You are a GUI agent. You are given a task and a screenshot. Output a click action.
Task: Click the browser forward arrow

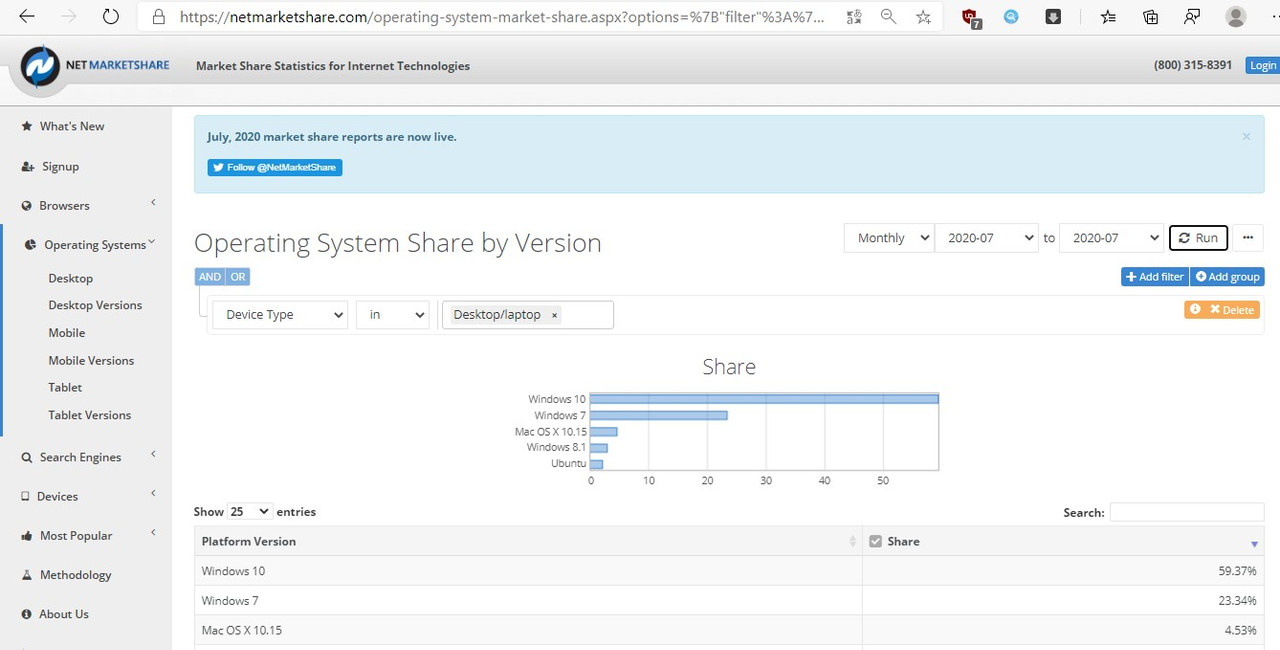[x=69, y=17]
